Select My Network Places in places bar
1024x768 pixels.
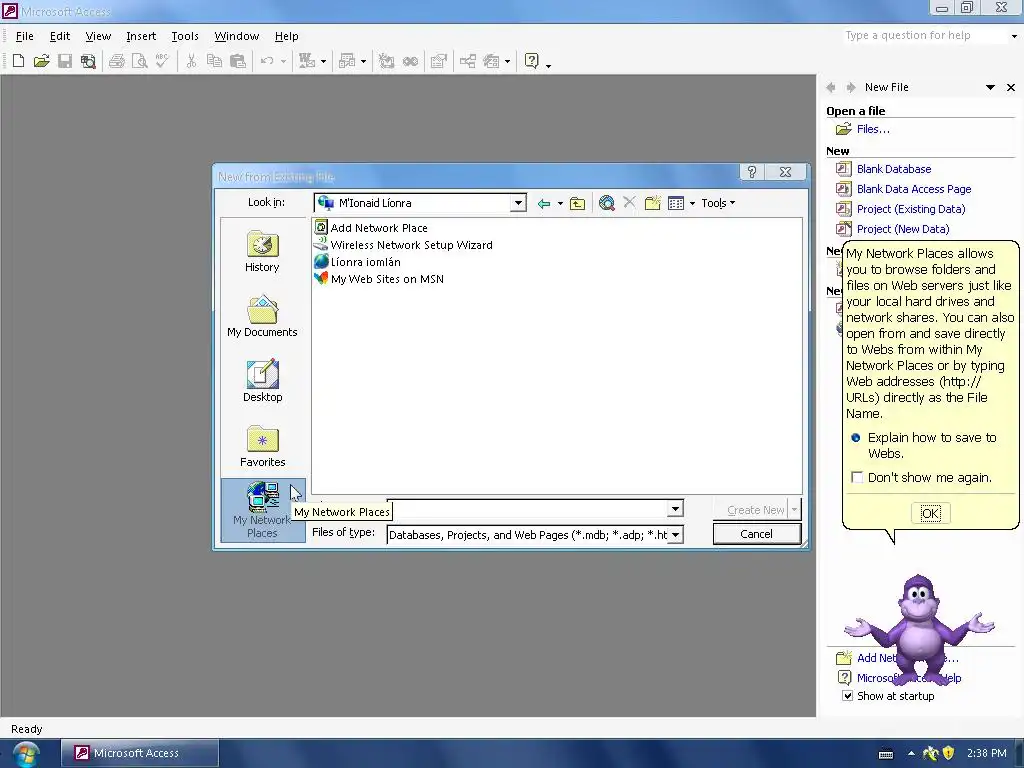pyautogui.click(x=262, y=510)
